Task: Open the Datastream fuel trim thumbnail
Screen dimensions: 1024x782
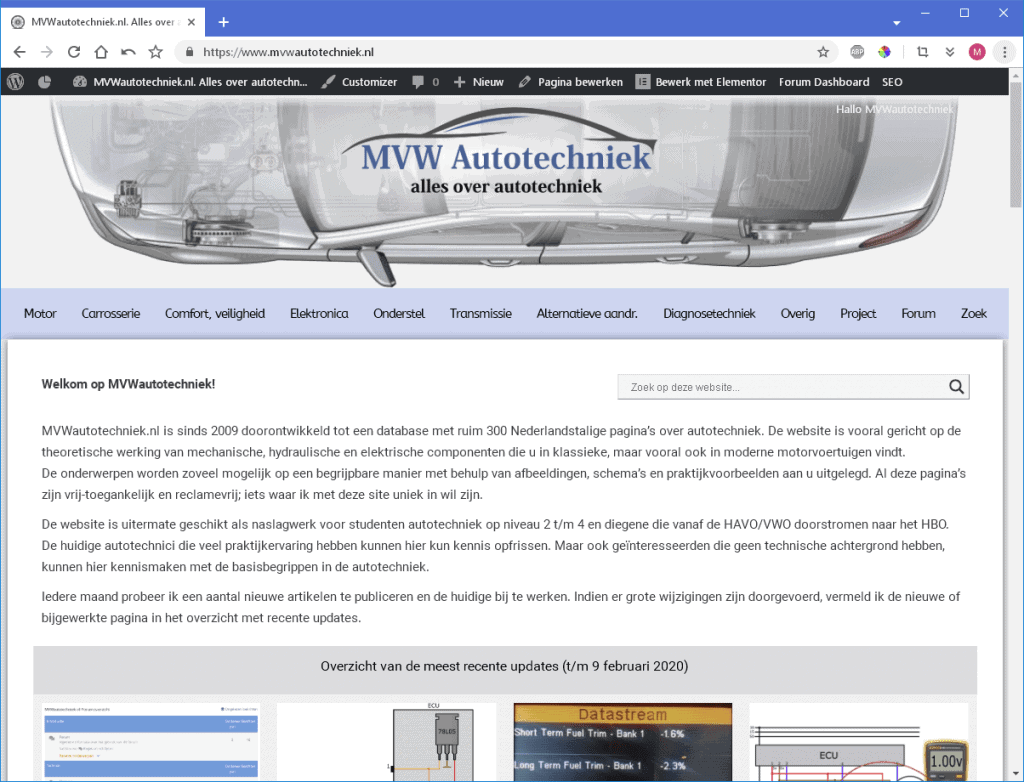Action: point(623,741)
